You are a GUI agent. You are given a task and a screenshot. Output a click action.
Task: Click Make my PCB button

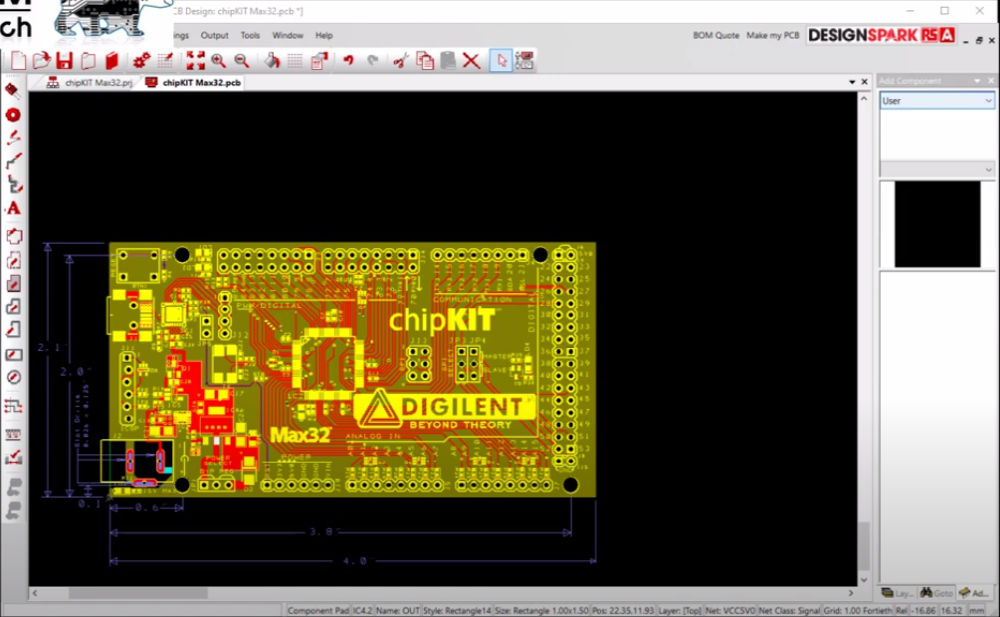coord(772,35)
